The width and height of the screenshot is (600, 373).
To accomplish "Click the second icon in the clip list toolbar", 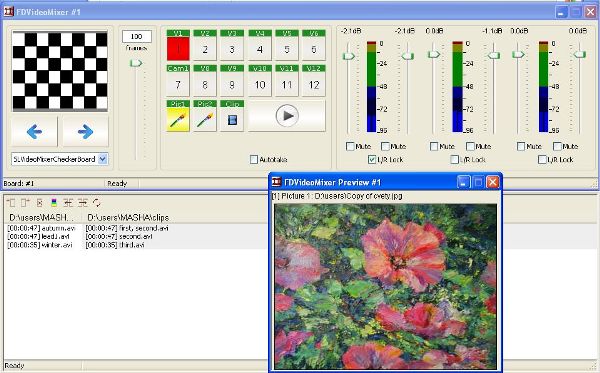I will pyautogui.click(x=25, y=203).
